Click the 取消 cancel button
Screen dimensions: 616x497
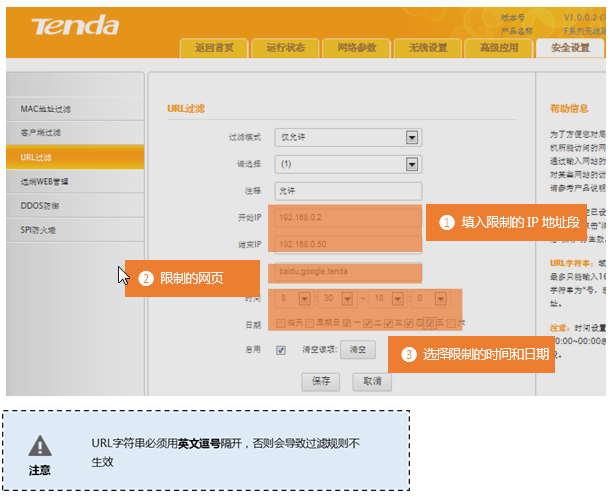tap(371, 381)
